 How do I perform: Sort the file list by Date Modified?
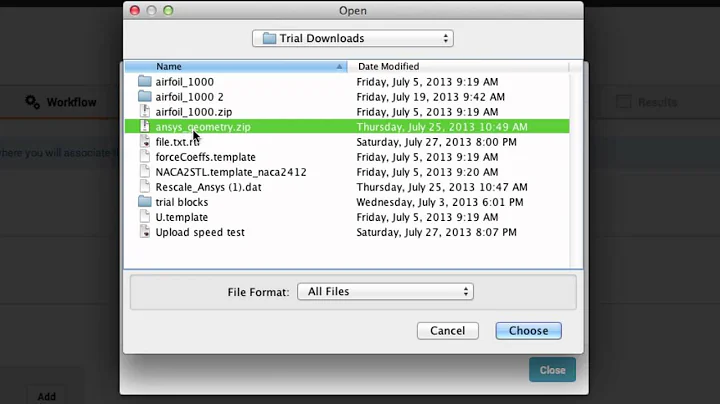click(x=458, y=67)
